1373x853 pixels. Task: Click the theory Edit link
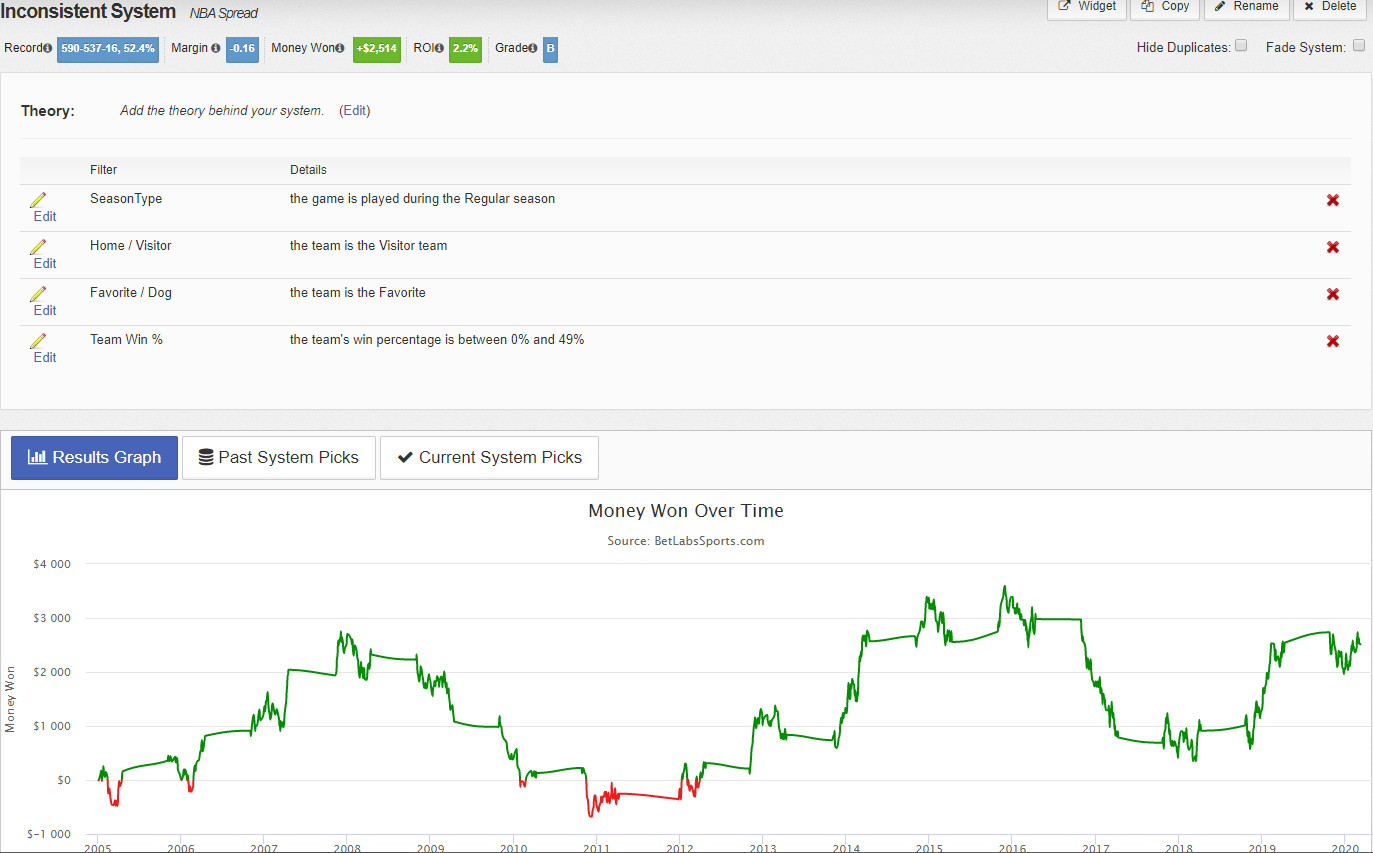(x=355, y=111)
